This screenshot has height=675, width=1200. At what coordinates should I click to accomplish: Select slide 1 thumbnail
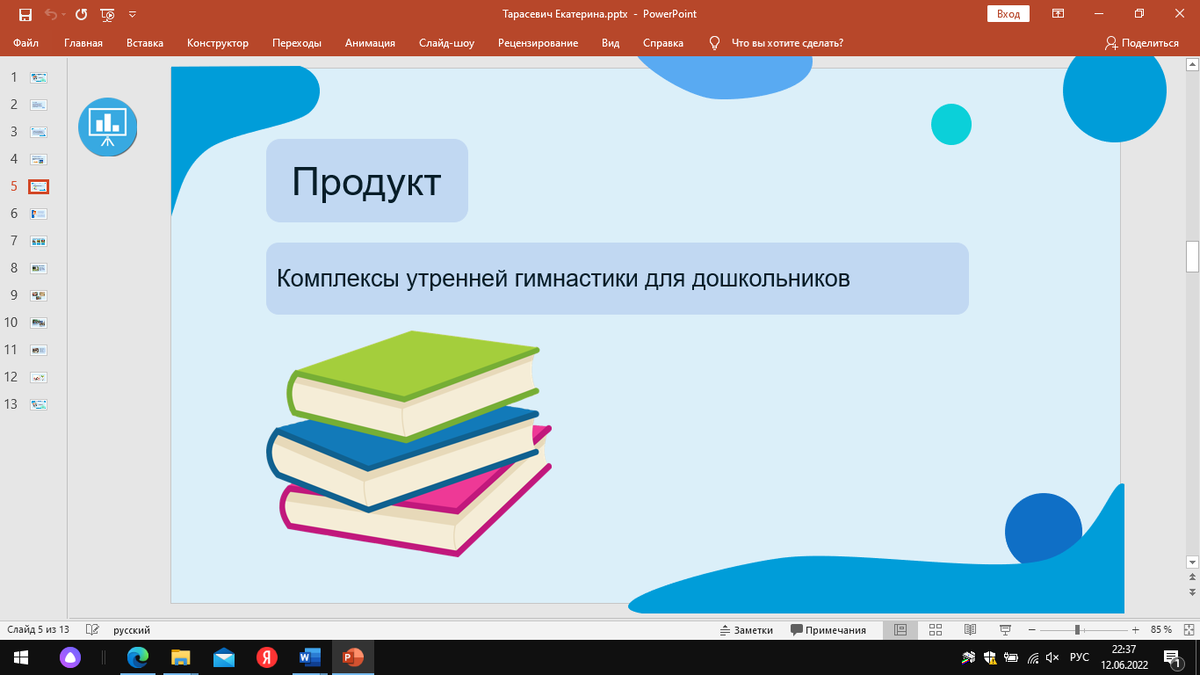39,77
